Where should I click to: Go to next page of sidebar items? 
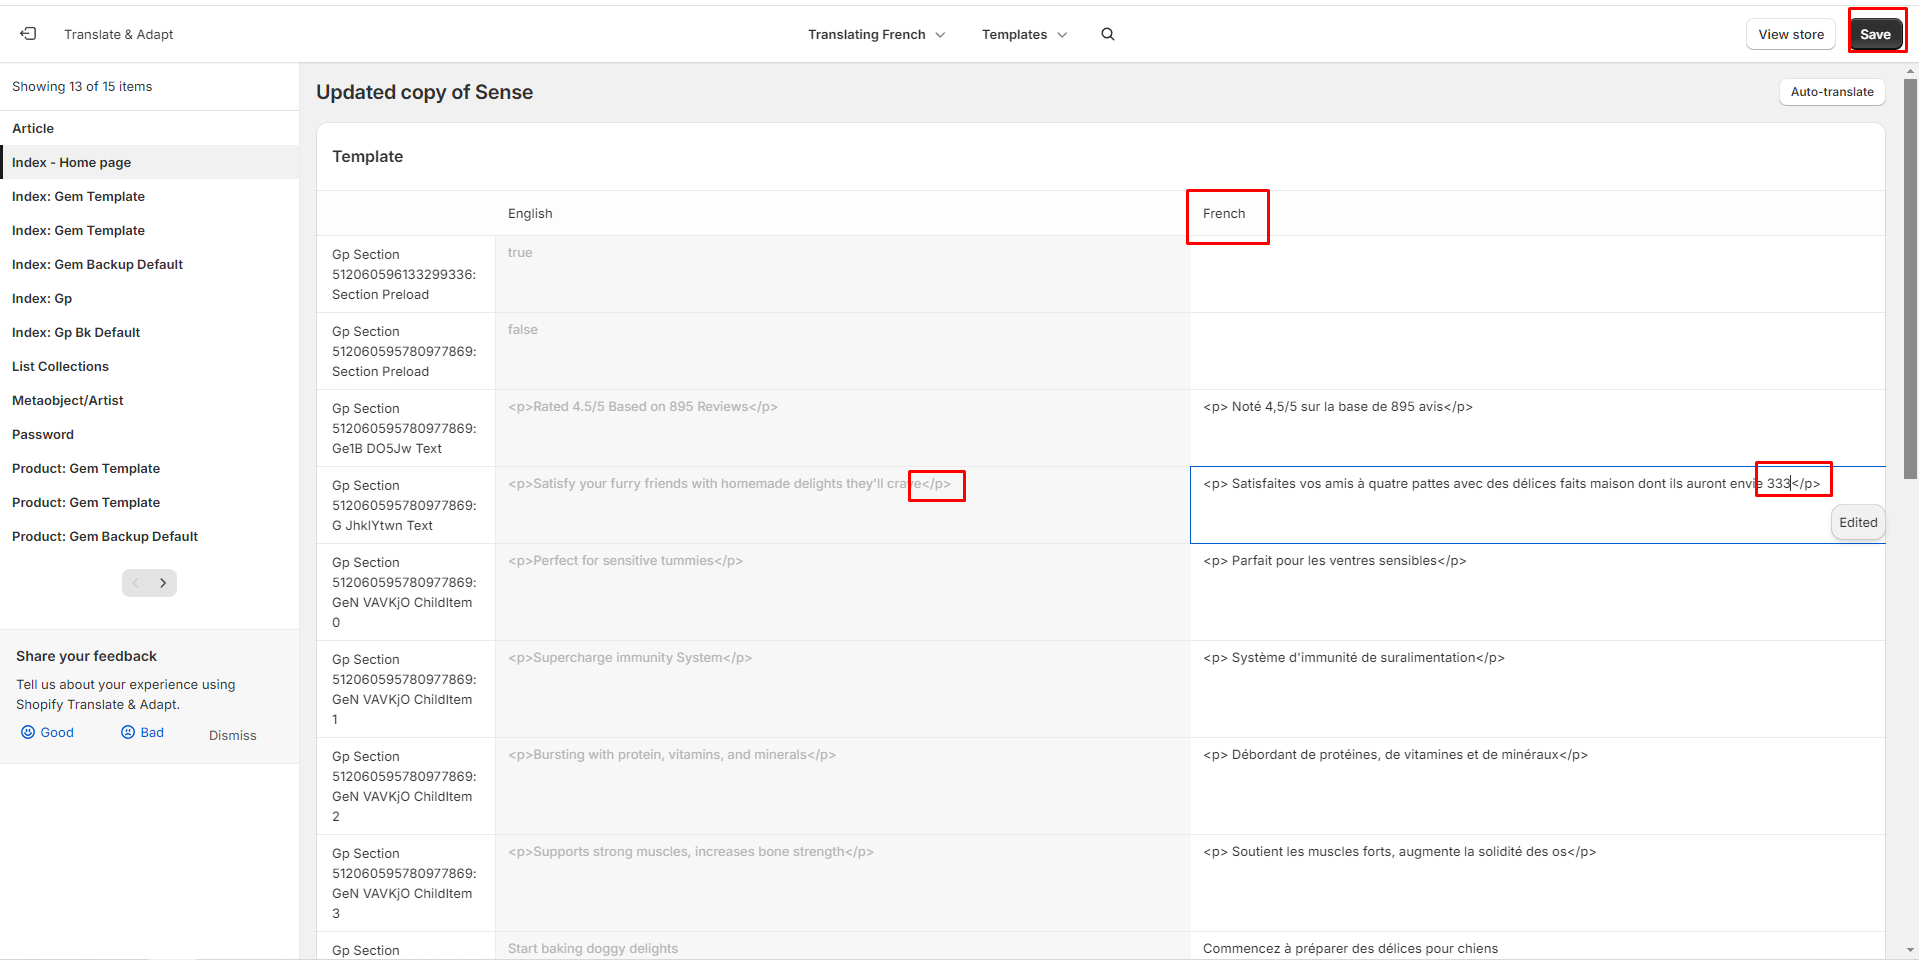pos(163,583)
